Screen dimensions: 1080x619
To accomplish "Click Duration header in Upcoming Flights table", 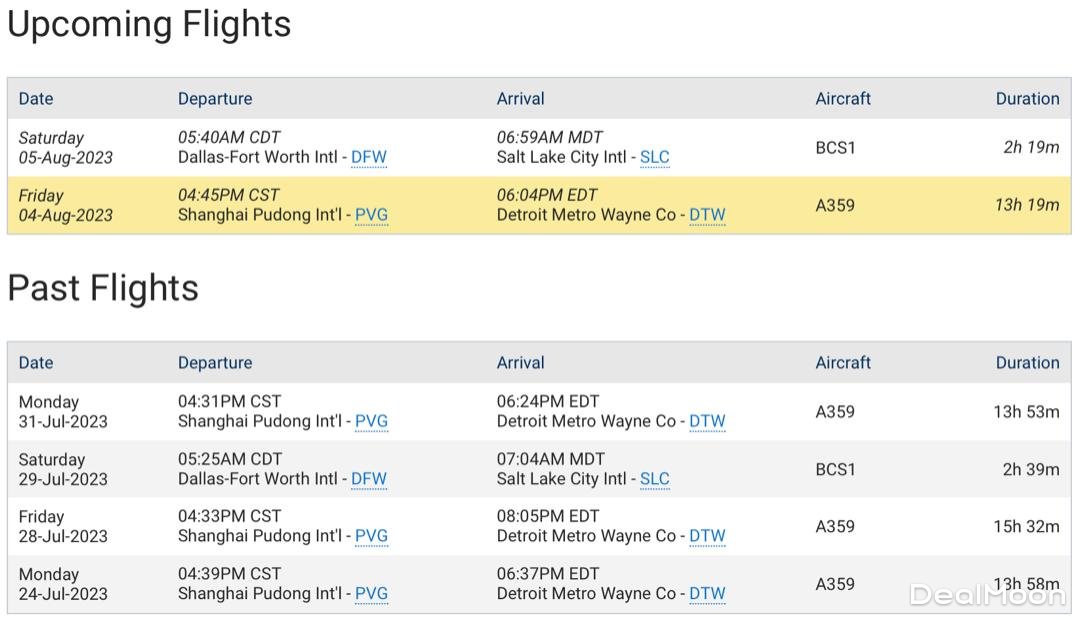I will point(1027,99).
